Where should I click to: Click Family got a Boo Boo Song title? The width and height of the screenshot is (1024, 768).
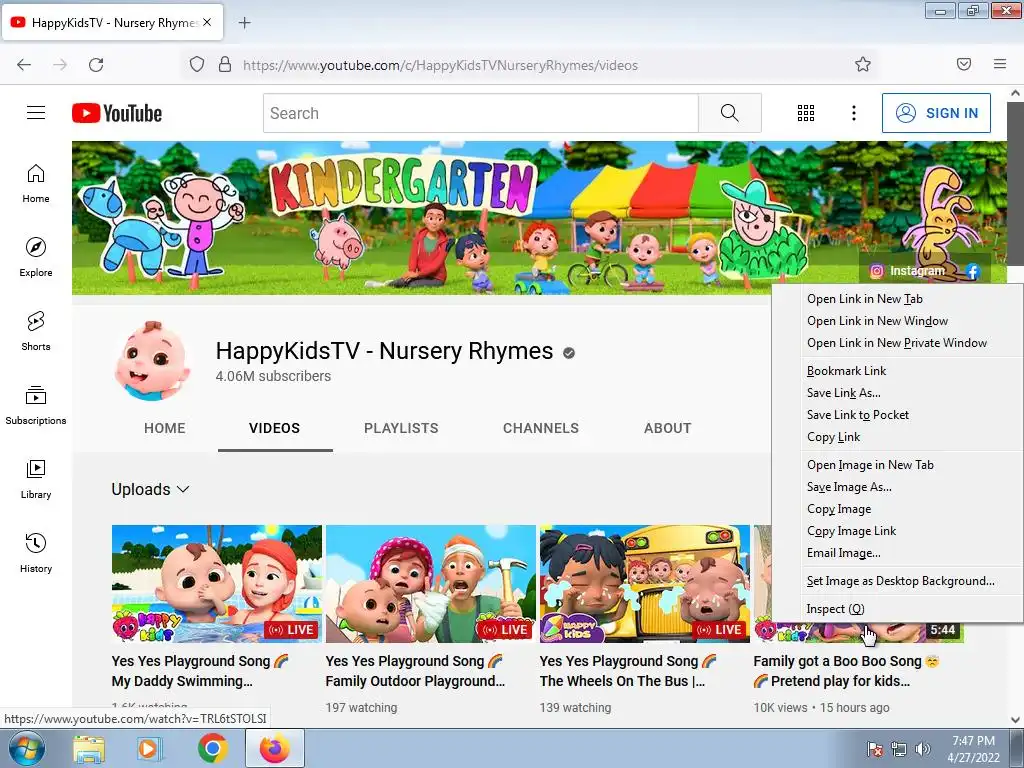pyautogui.click(x=847, y=671)
